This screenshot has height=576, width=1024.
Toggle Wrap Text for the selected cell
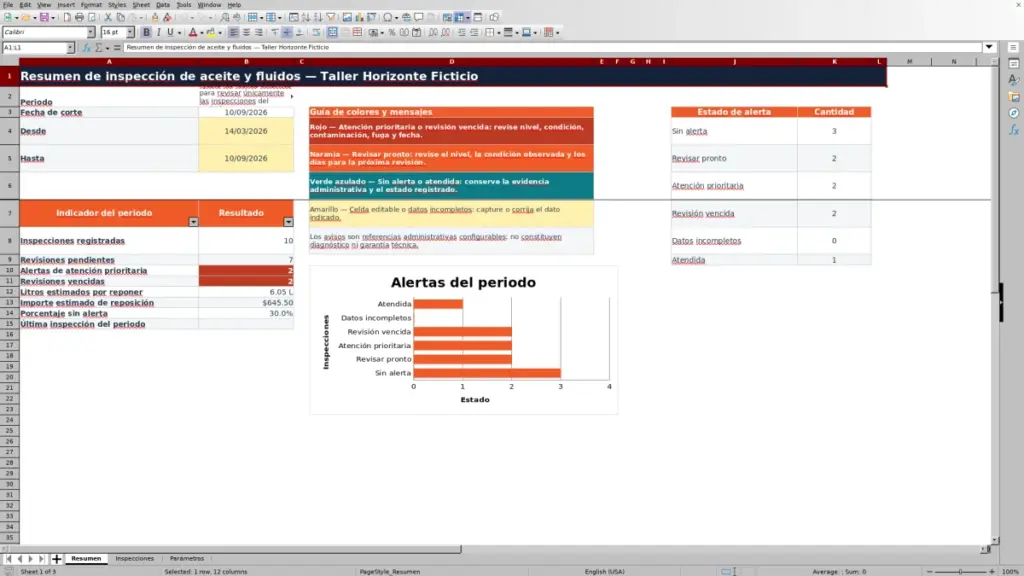pos(316,32)
